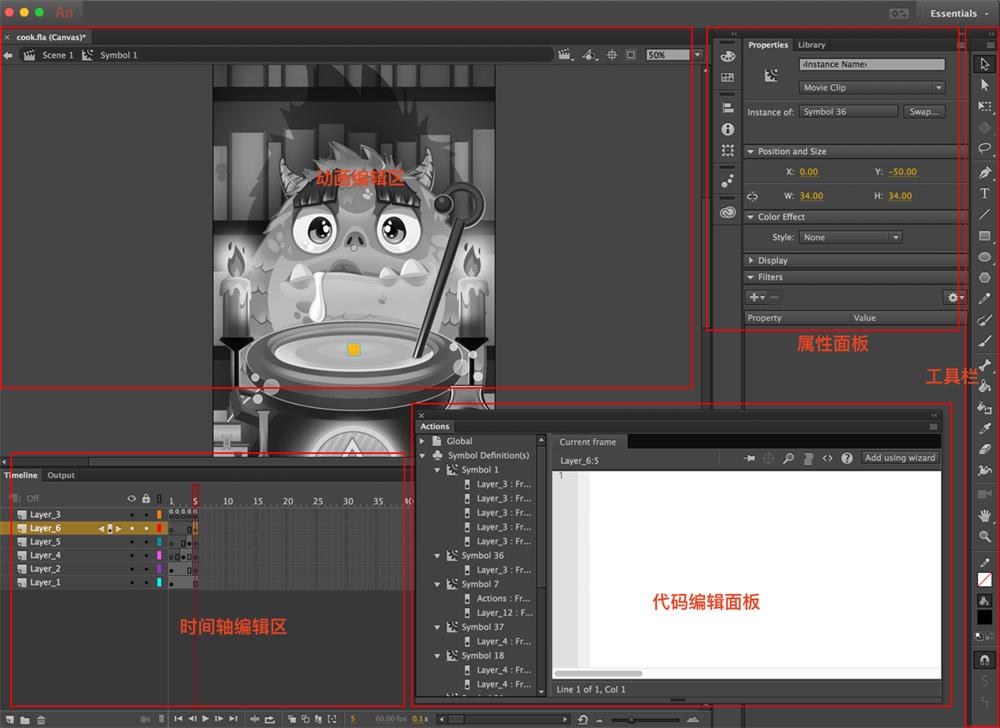The image size is (1000, 728).
Task: Choose the Zoom magnifier tool
Action: (984, 537)
